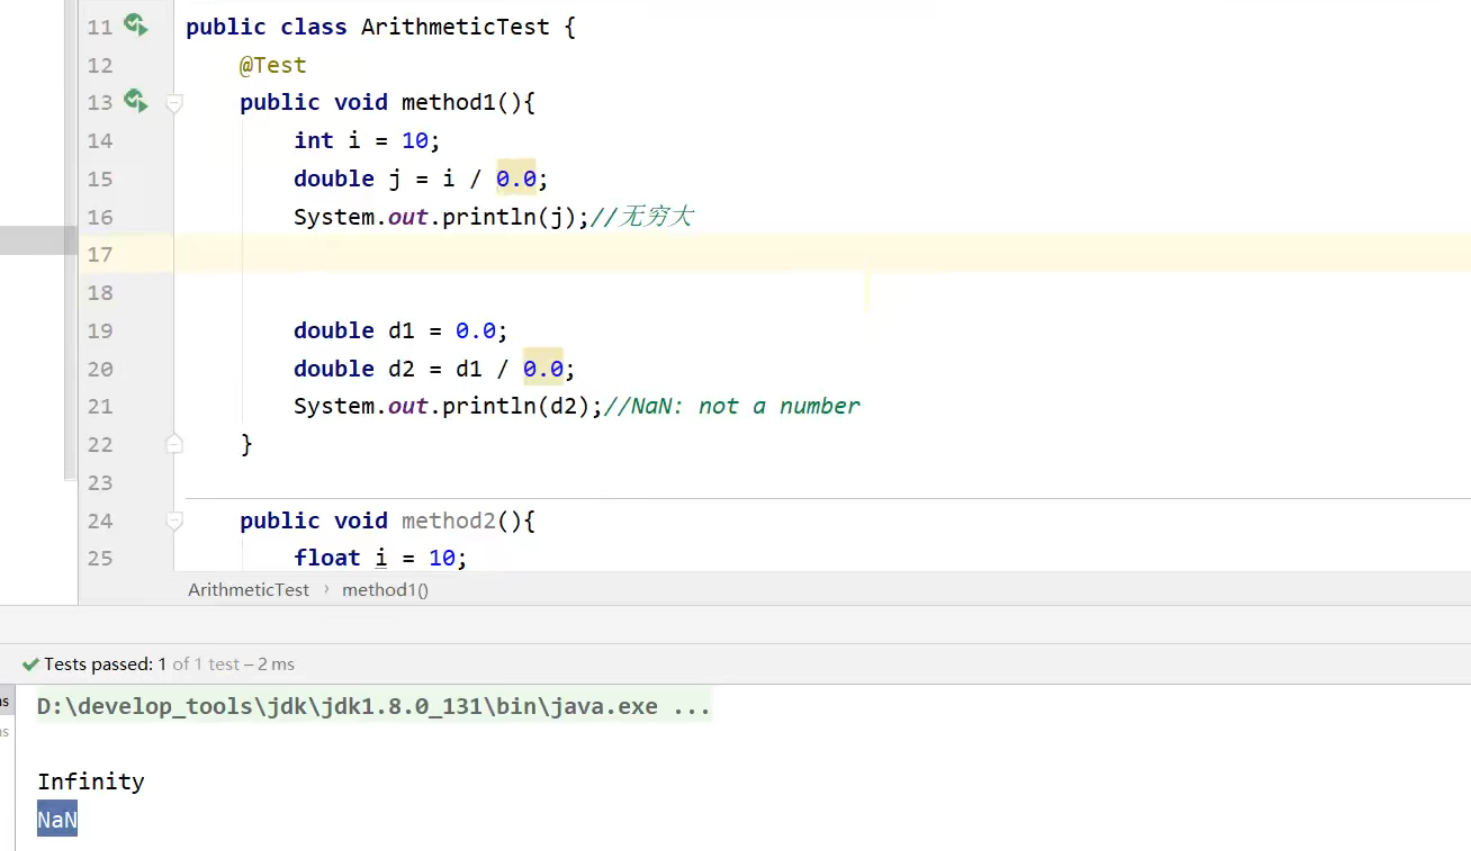Place cursor on empty line 17
1471x851 pixels.
822,254
